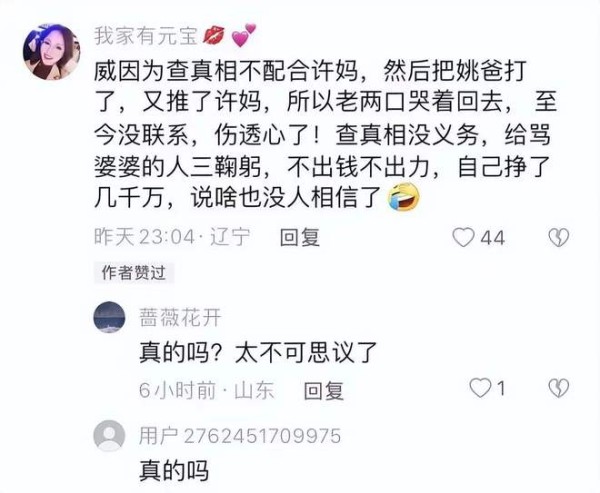Reply to 我家有元宝's comment

pos(300,237)
